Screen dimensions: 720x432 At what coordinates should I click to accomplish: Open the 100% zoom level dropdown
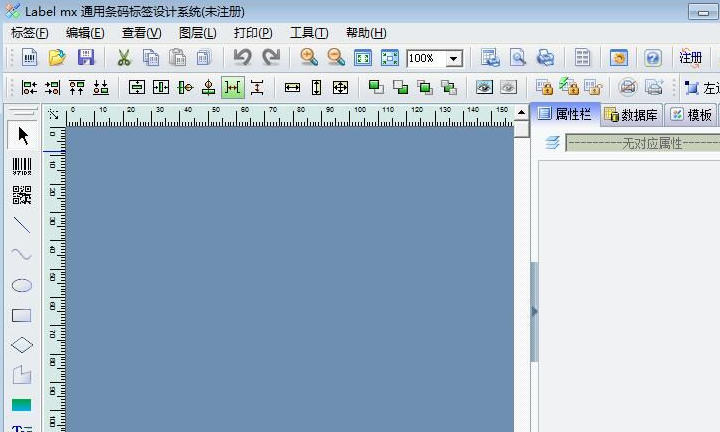click(453, 59)
